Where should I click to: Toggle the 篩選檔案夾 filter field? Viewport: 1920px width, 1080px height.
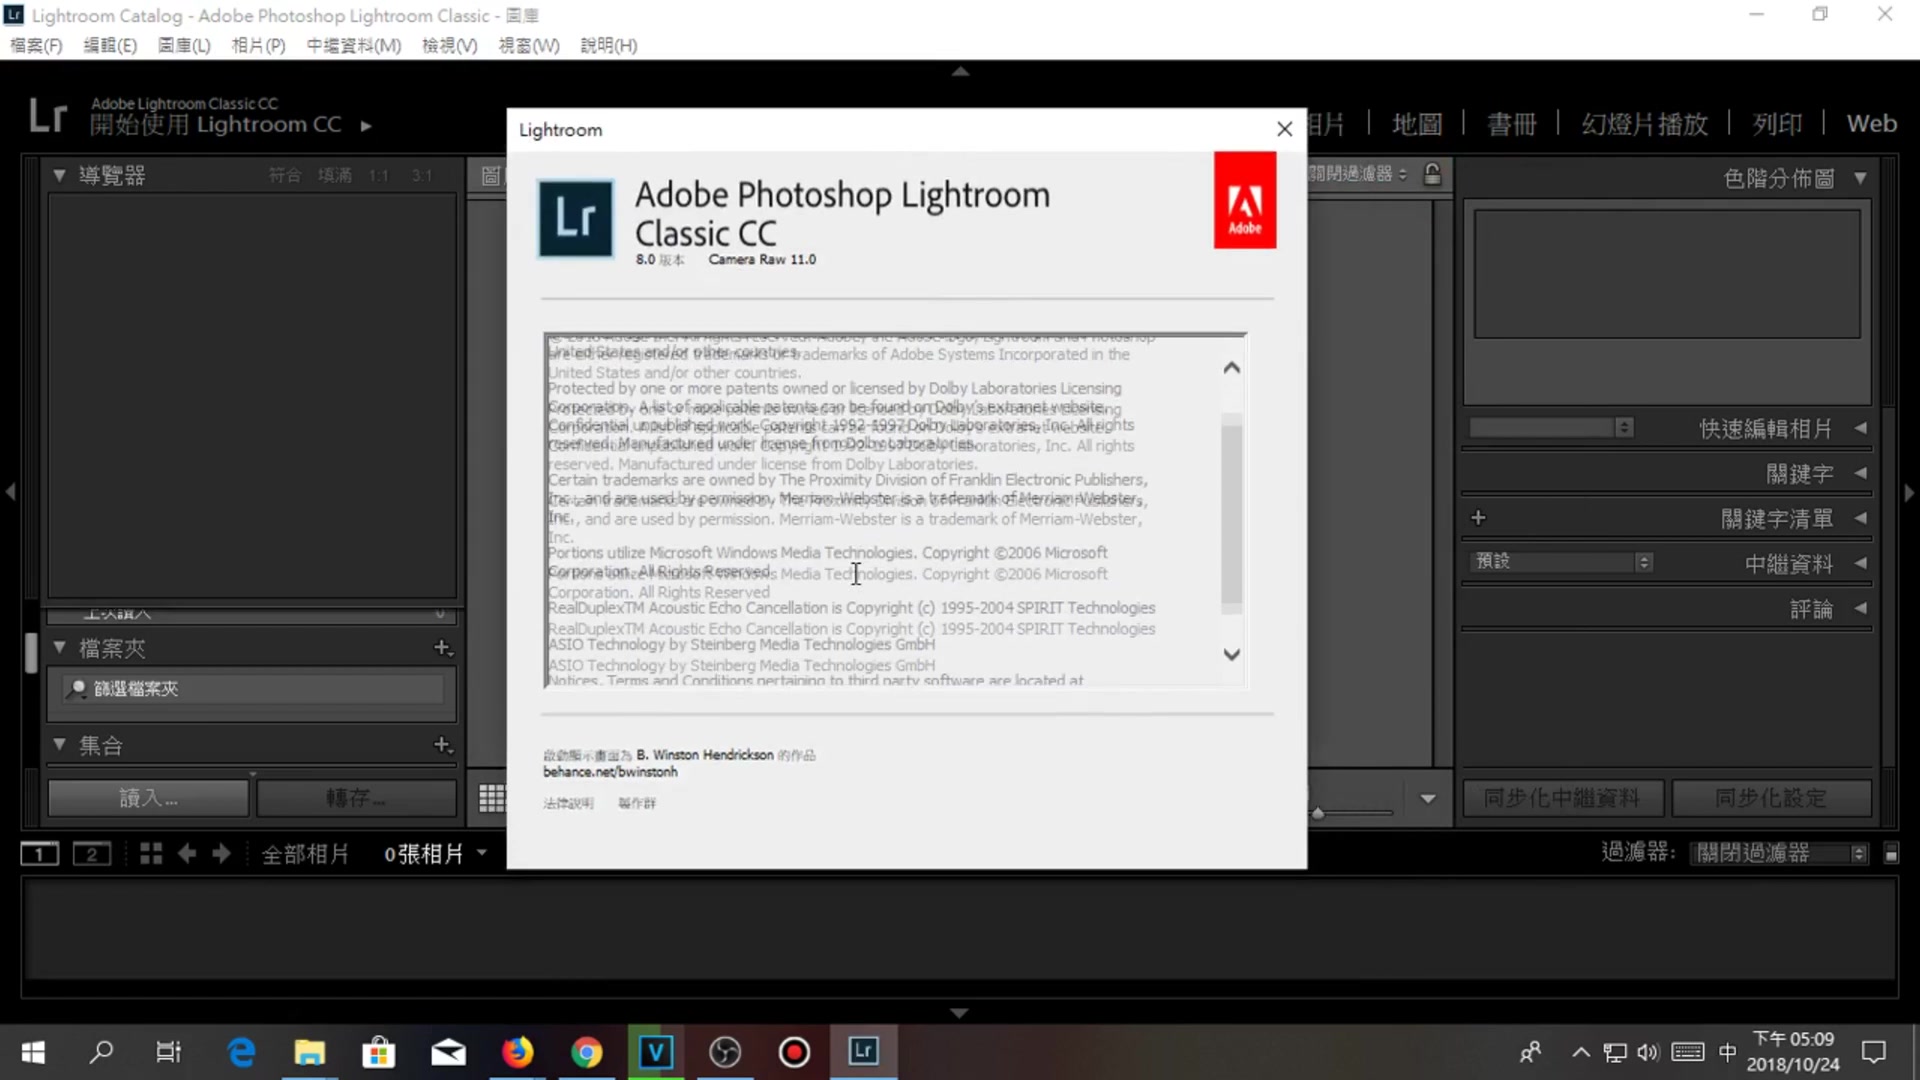250,688
